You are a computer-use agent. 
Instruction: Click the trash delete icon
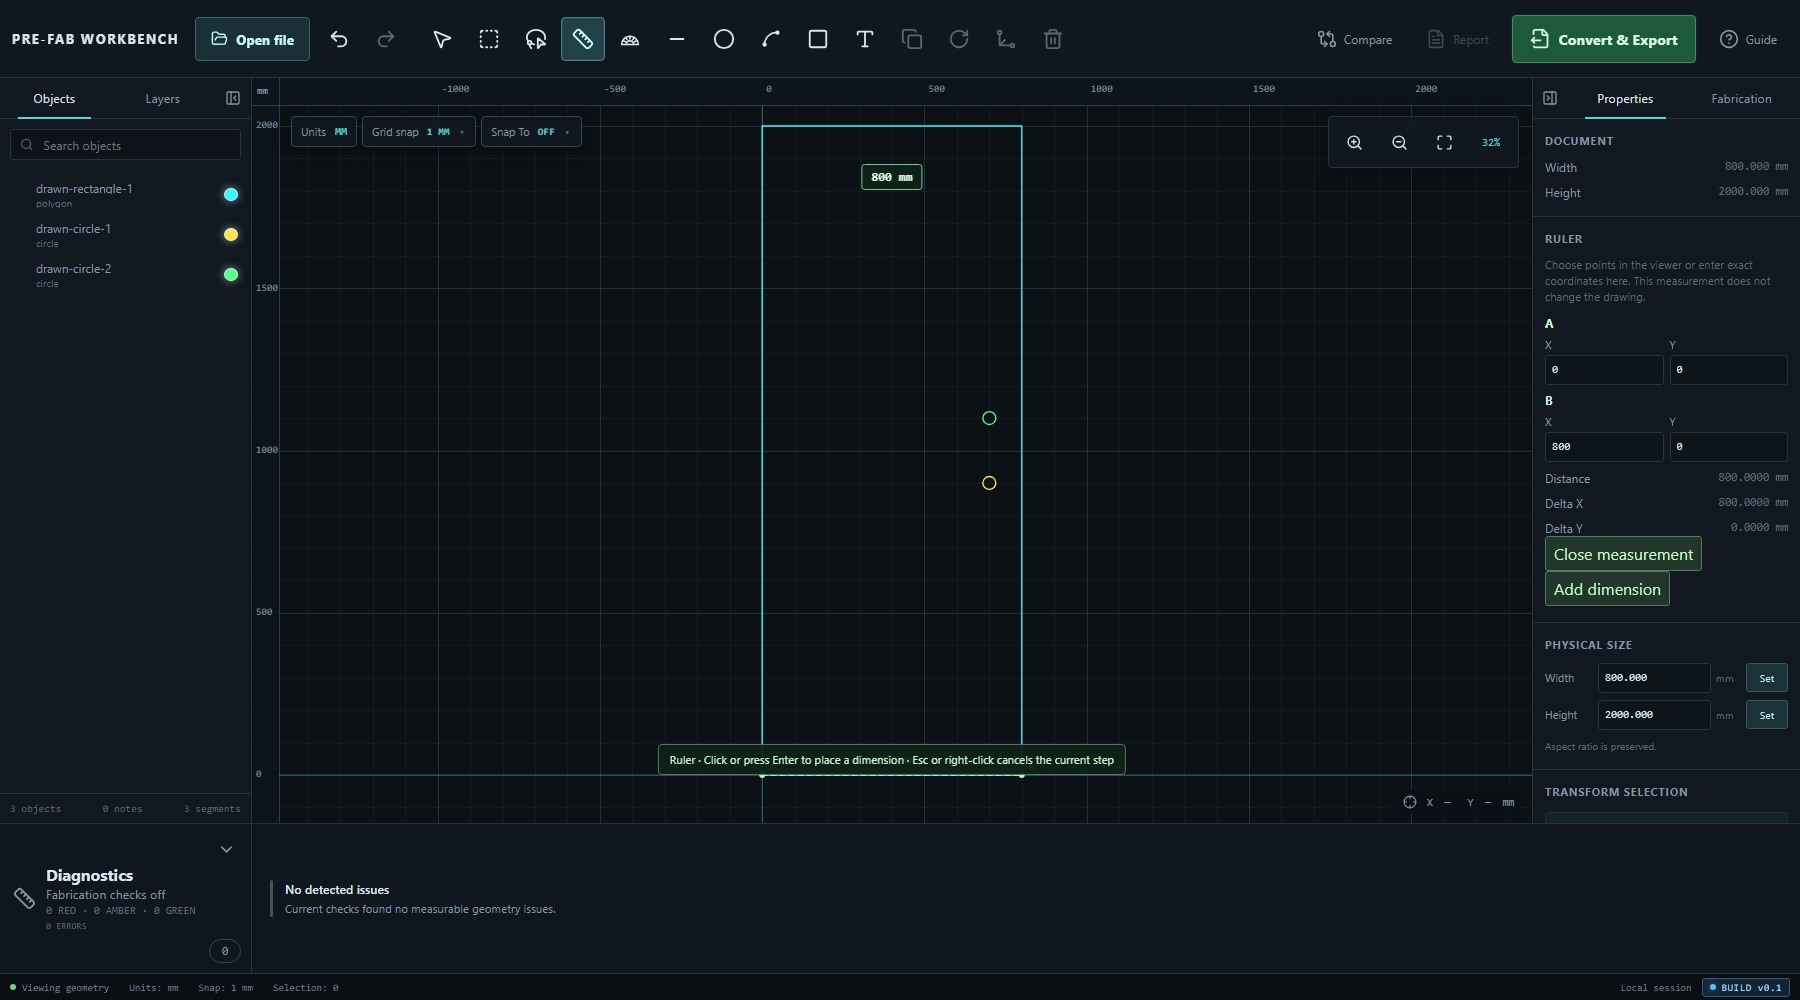click(1053, 39)
